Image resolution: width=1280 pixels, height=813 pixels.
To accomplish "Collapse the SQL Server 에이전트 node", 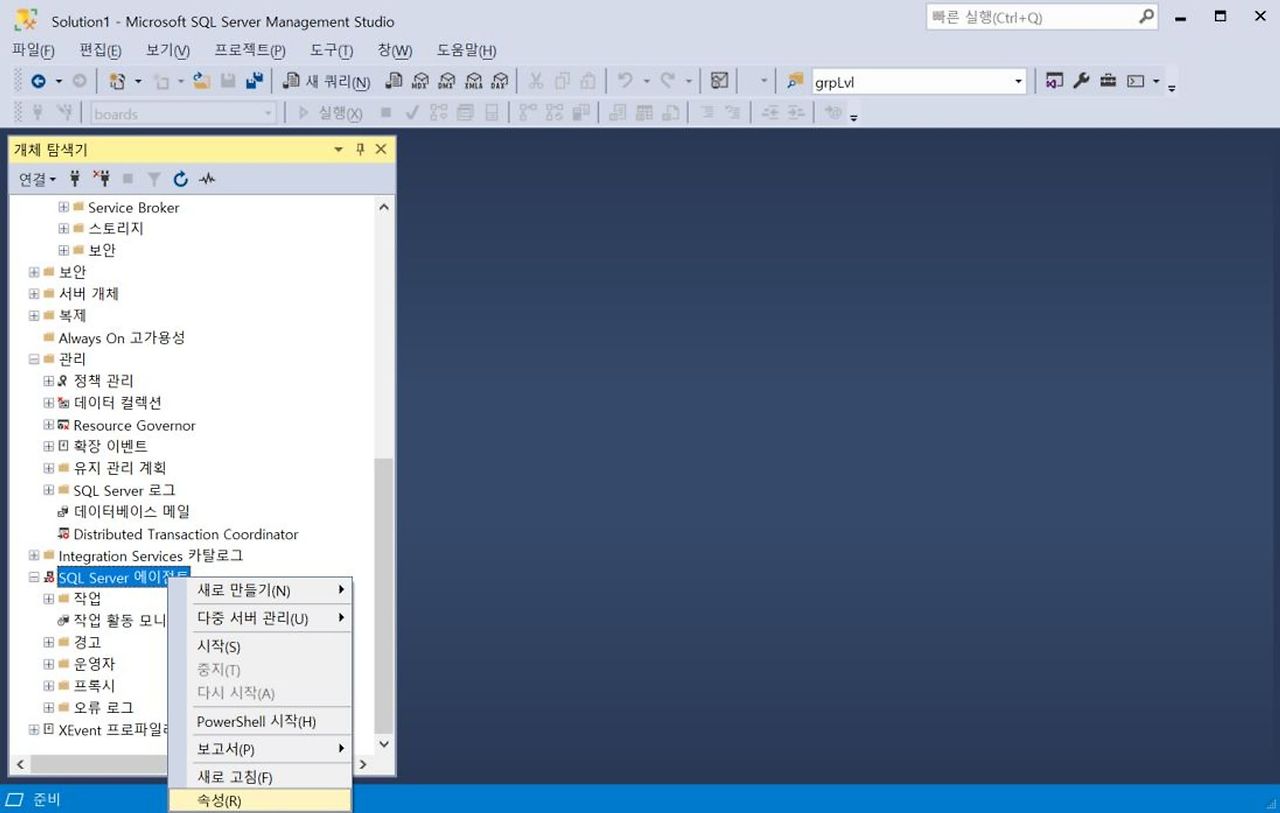I will pyautogui.click(x=34, y=577).
